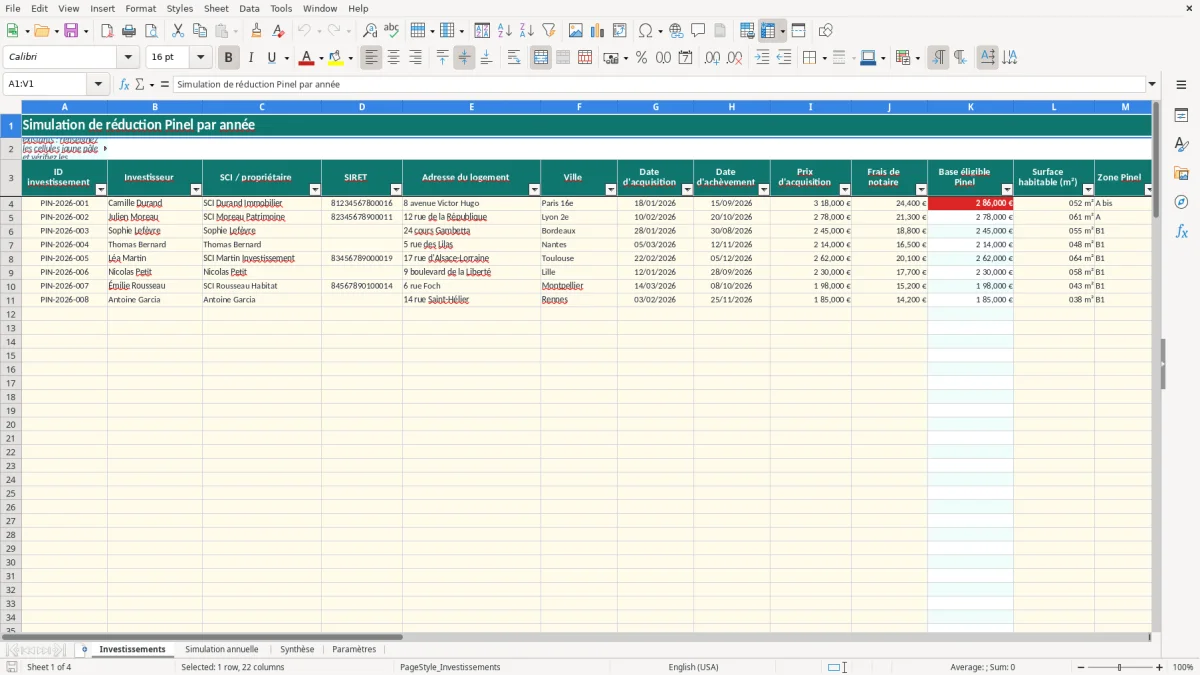This screenshot has width=1200, height=675.
Task: Insert a hyperlink
Action: pos(676,31)
